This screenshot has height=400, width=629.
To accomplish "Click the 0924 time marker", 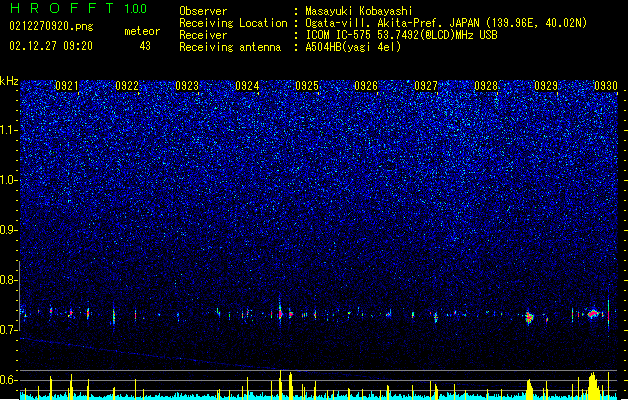I will [x=247, y=86].
